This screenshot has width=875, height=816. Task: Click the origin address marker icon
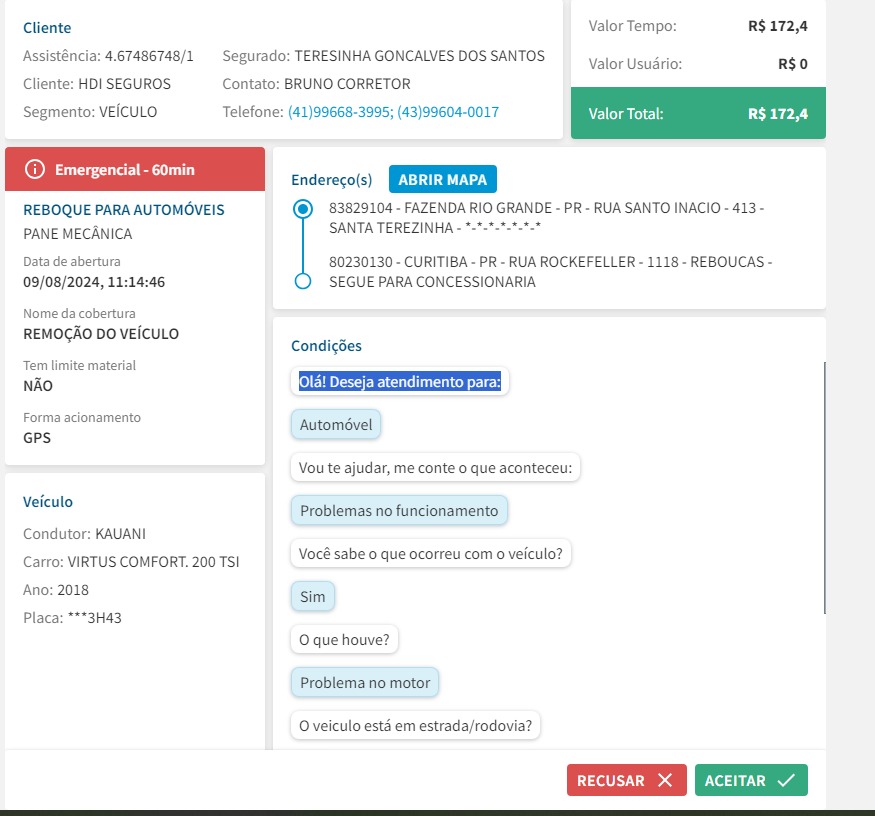302,209
